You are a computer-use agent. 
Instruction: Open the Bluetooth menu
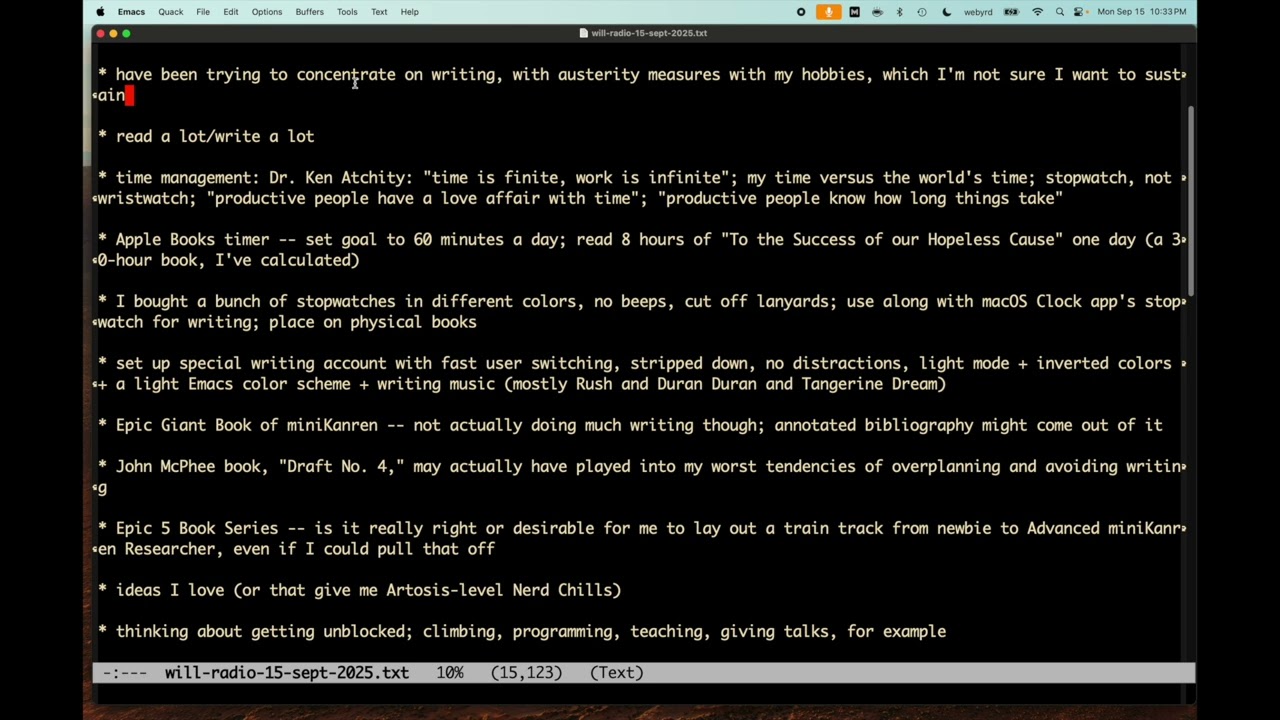tap(899, 12)
